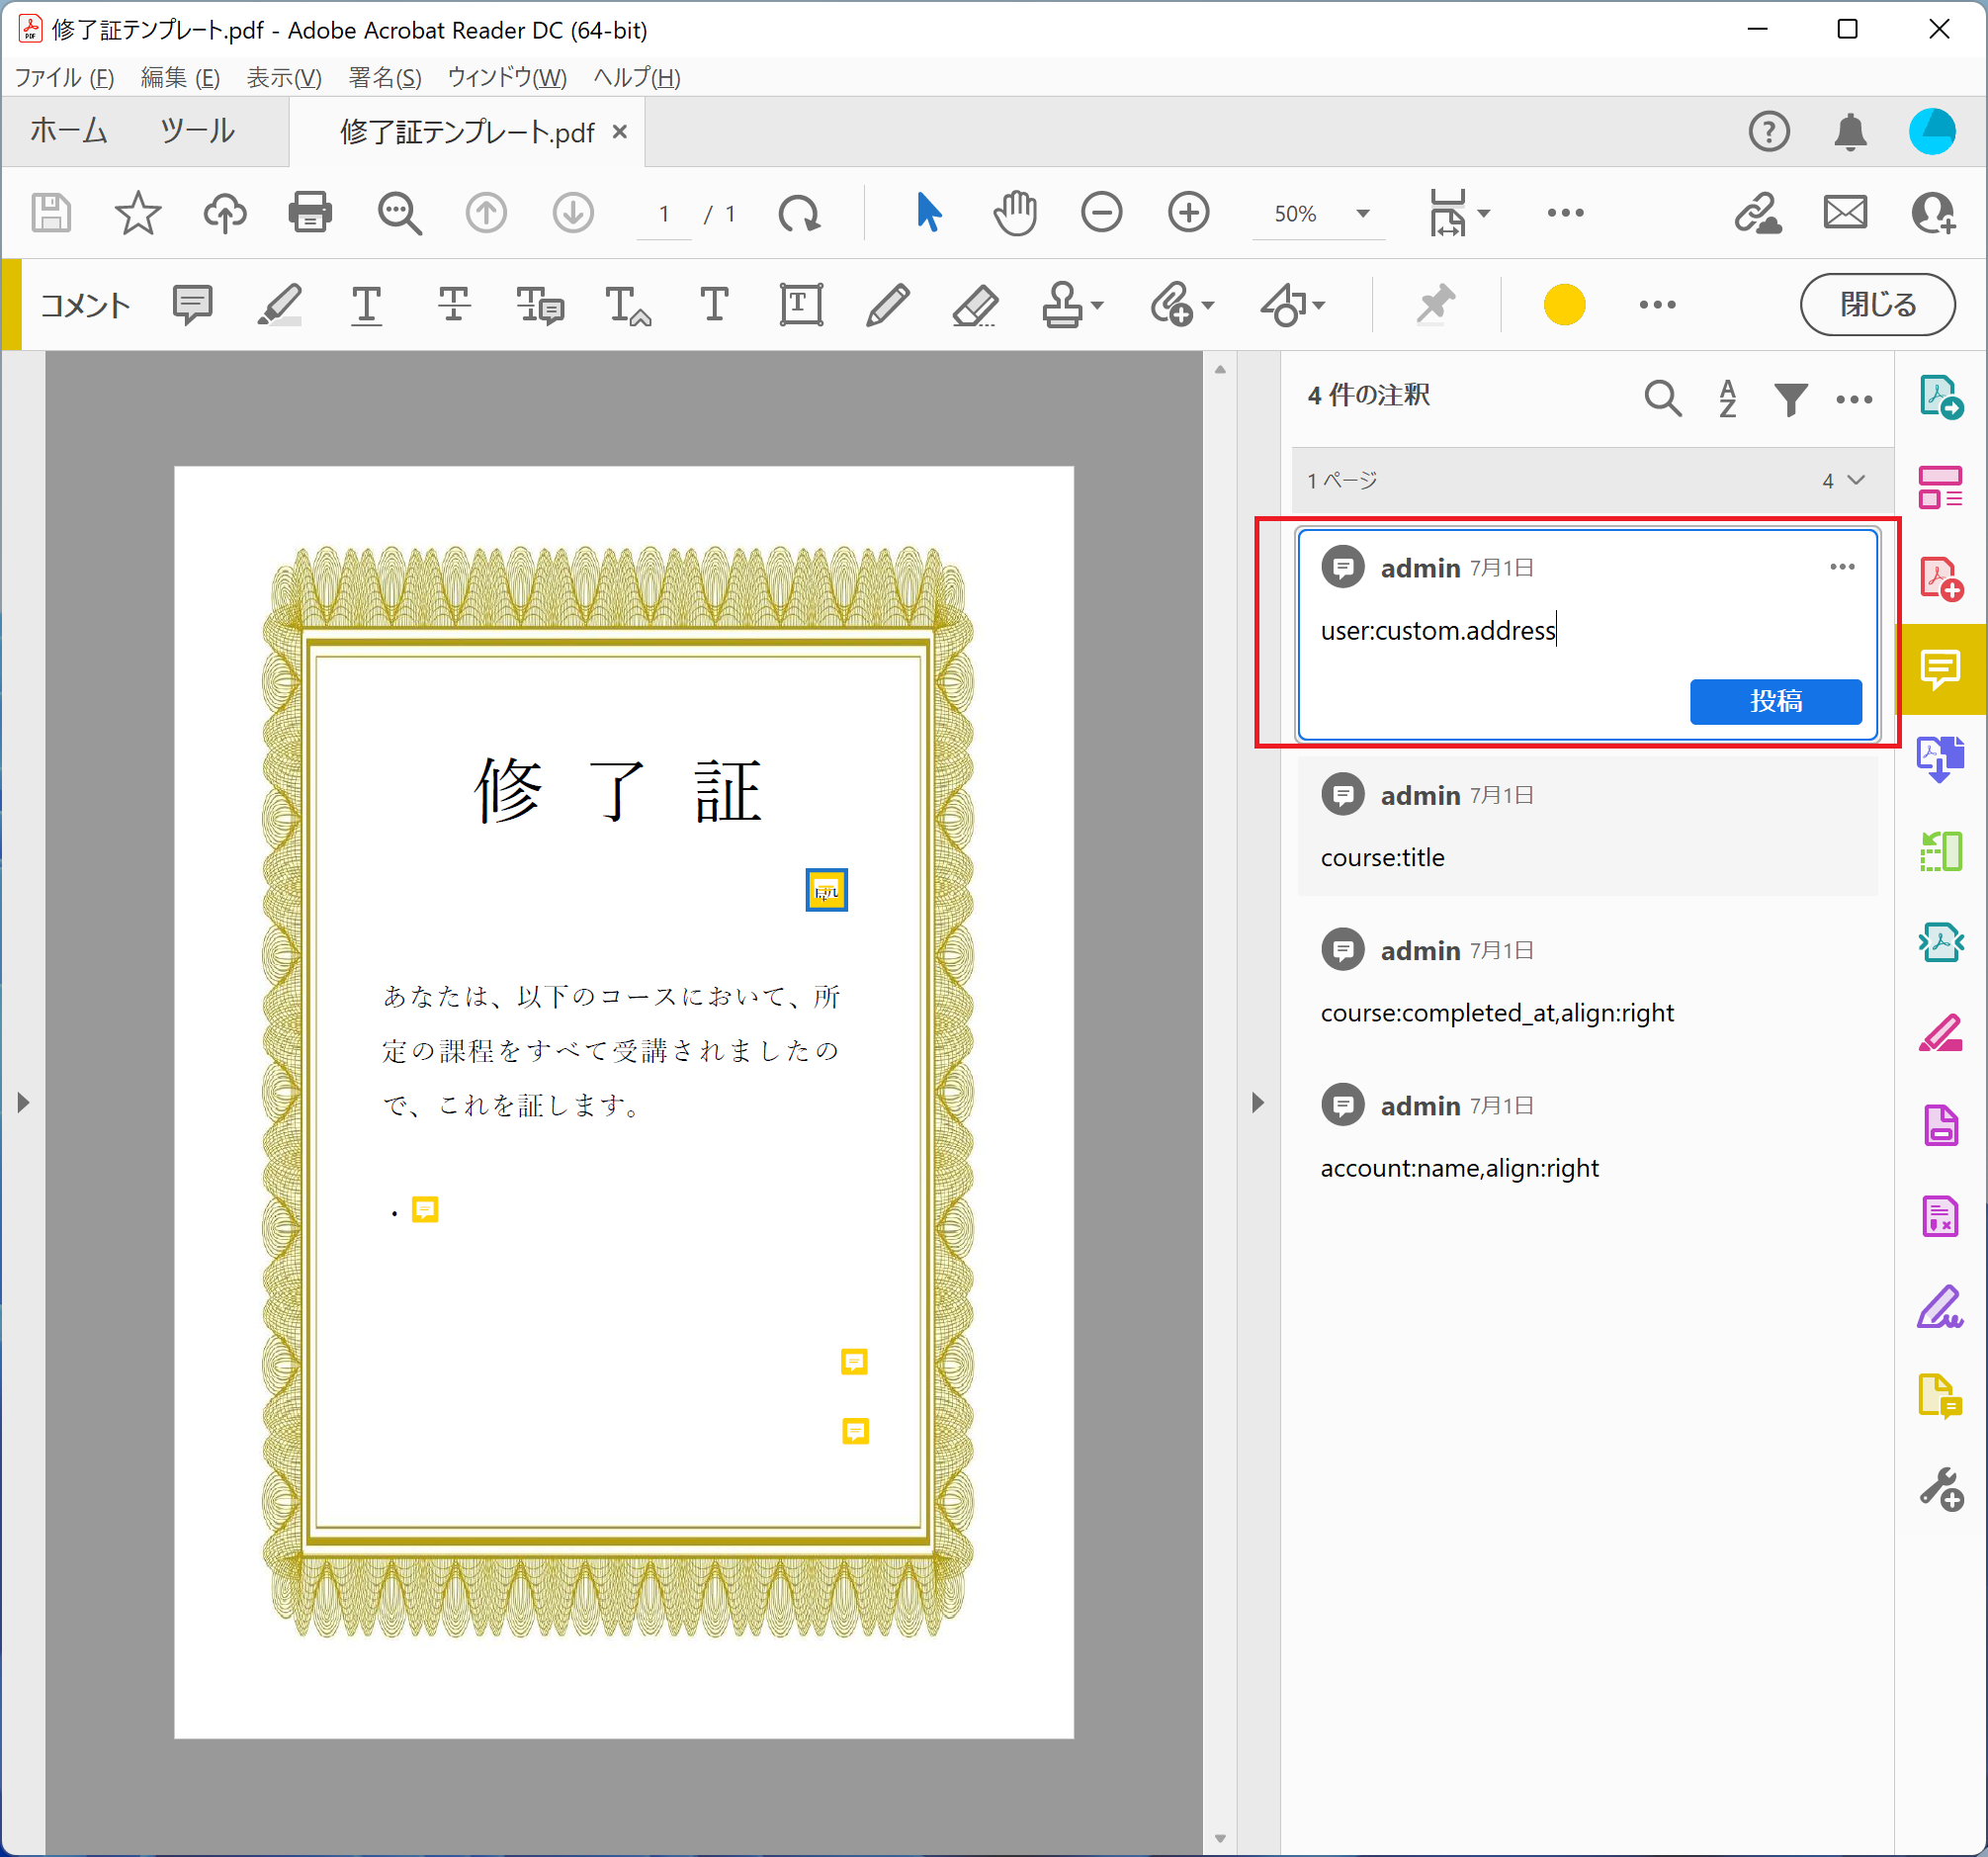Select the account:name,align:right comment
This screenshot has height=1857, width=1988.
tap(1587, 1136)
